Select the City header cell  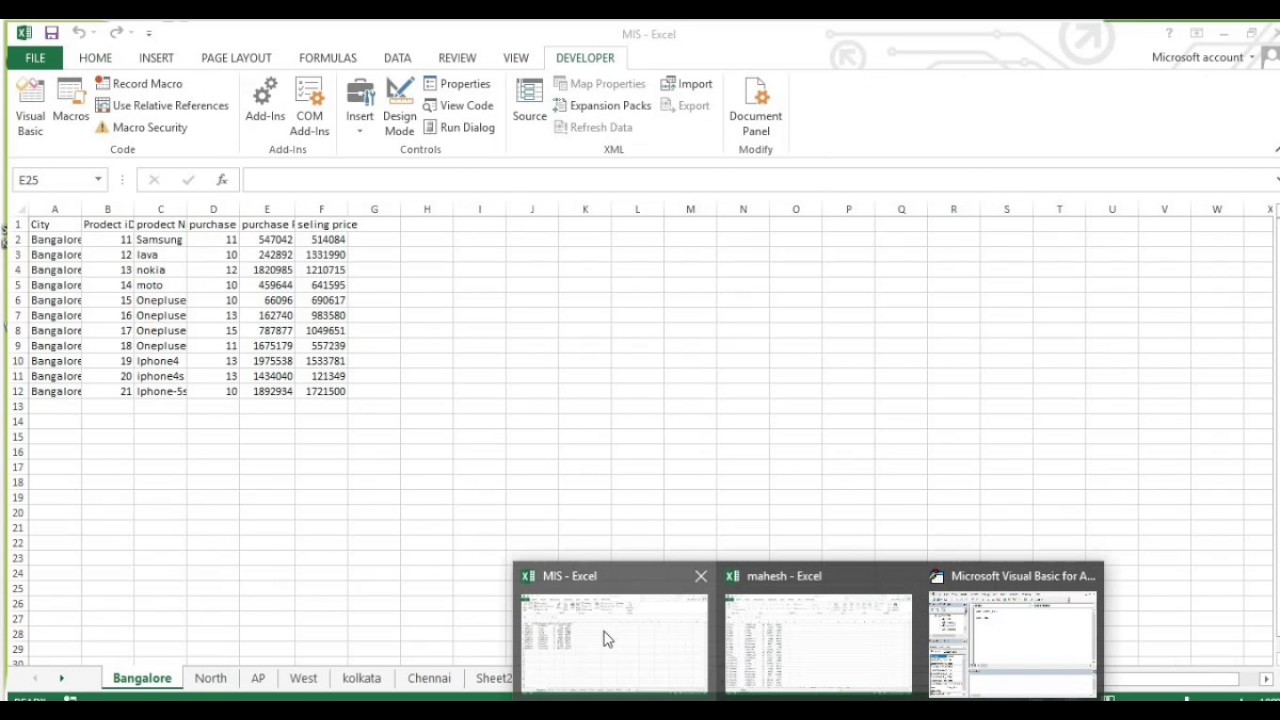tap(55, 225)
